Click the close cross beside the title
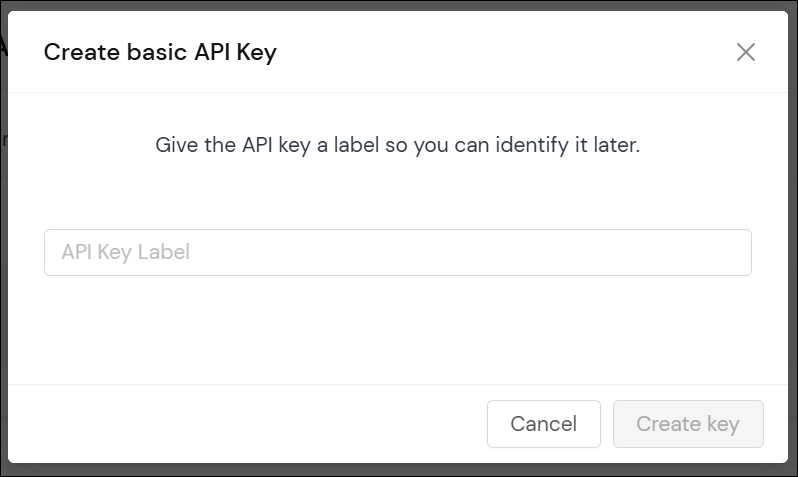 (746, 52)
